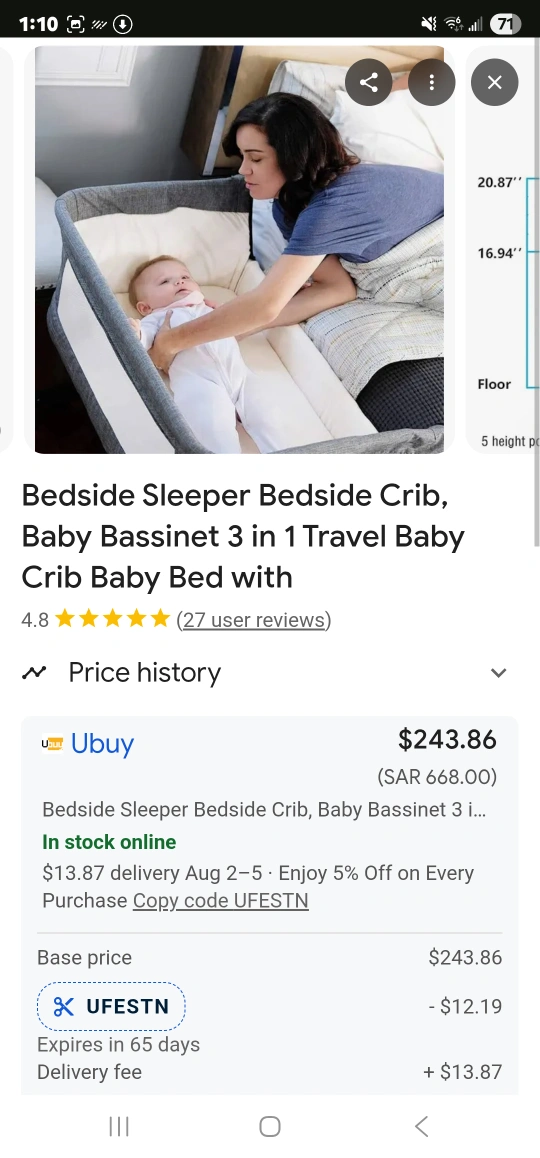Open the Ubuy seller link
This screenshot has height=1158, width=540.
pos(102,744)
